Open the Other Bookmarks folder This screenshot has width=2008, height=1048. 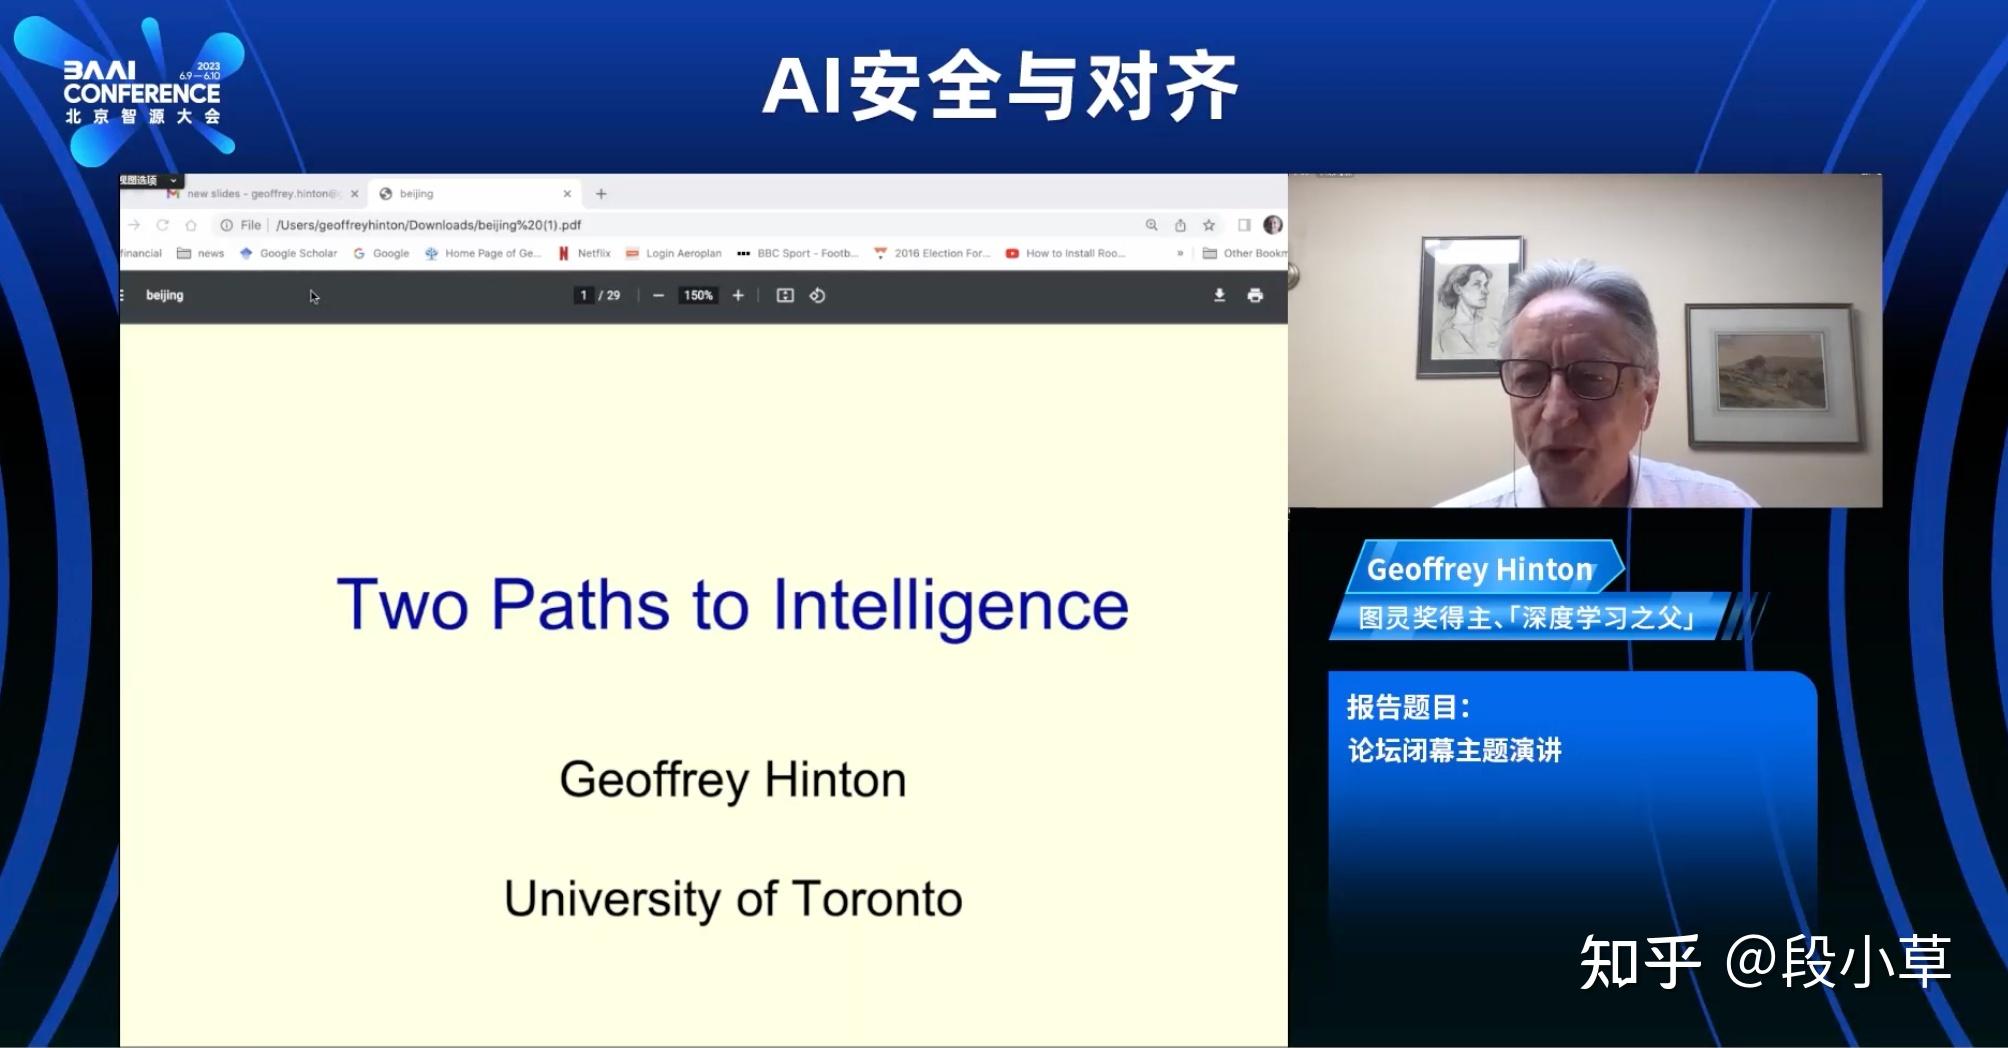(x=1245, y=253)
